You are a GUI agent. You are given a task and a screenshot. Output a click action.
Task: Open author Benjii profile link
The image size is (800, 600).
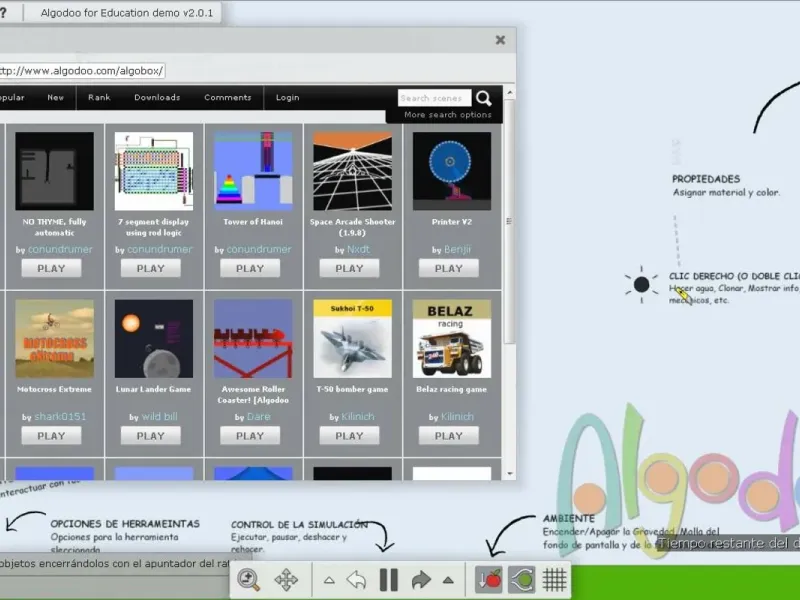[457, 249]
